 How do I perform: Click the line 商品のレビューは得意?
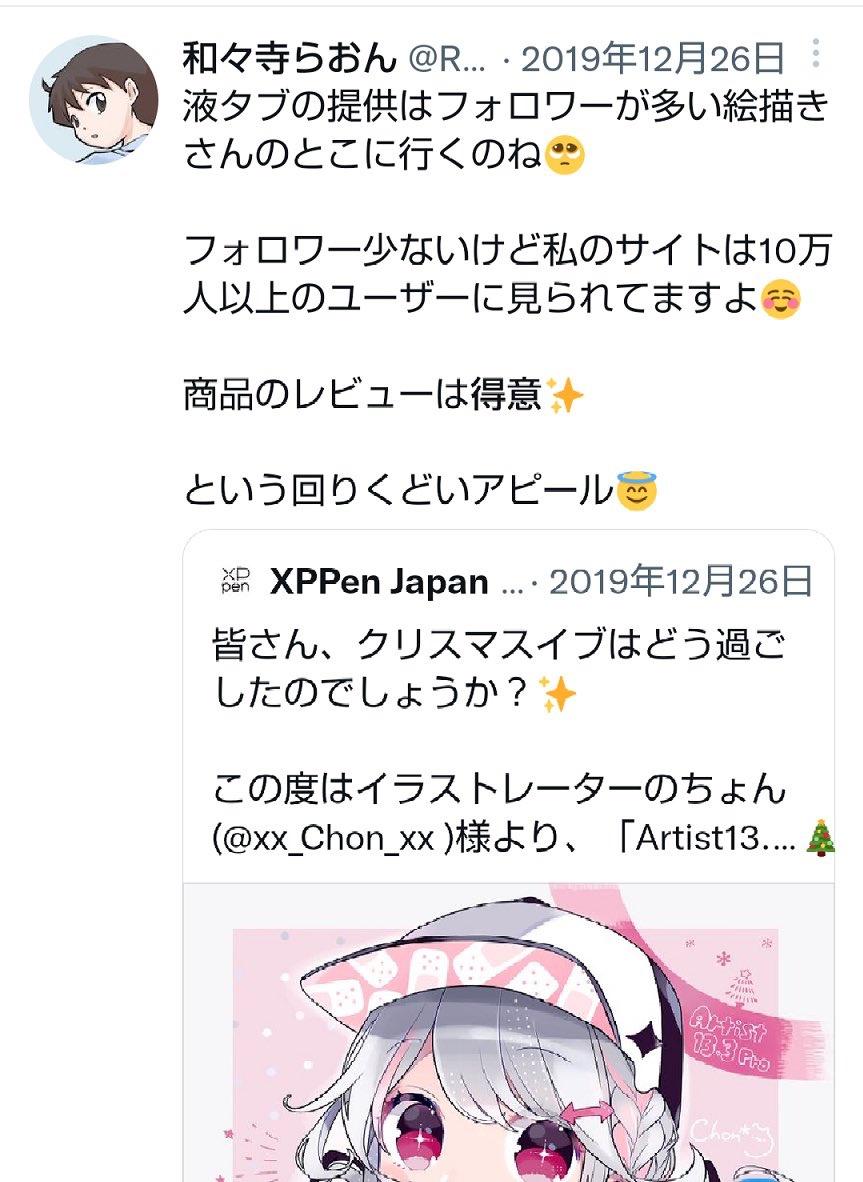click(363, 394)
